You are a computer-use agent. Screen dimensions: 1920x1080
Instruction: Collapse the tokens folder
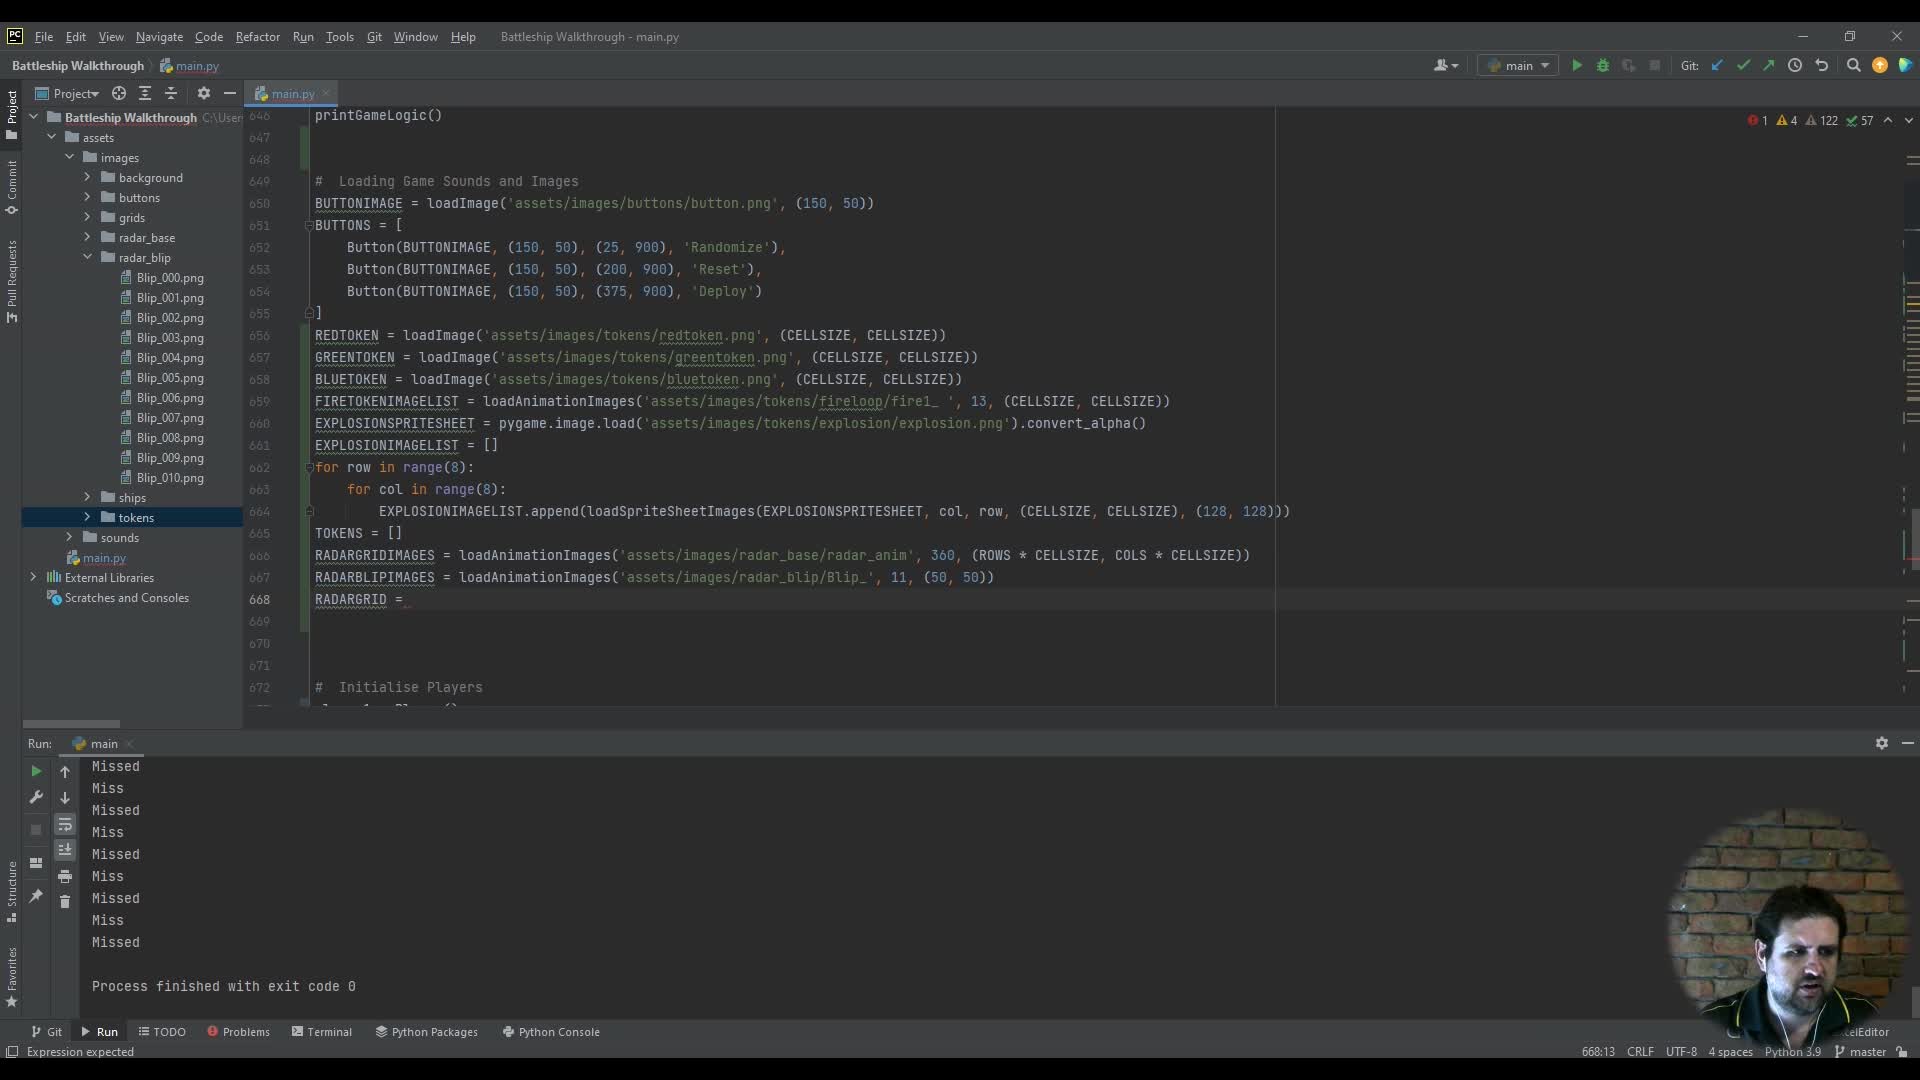[x=86, y=517]
